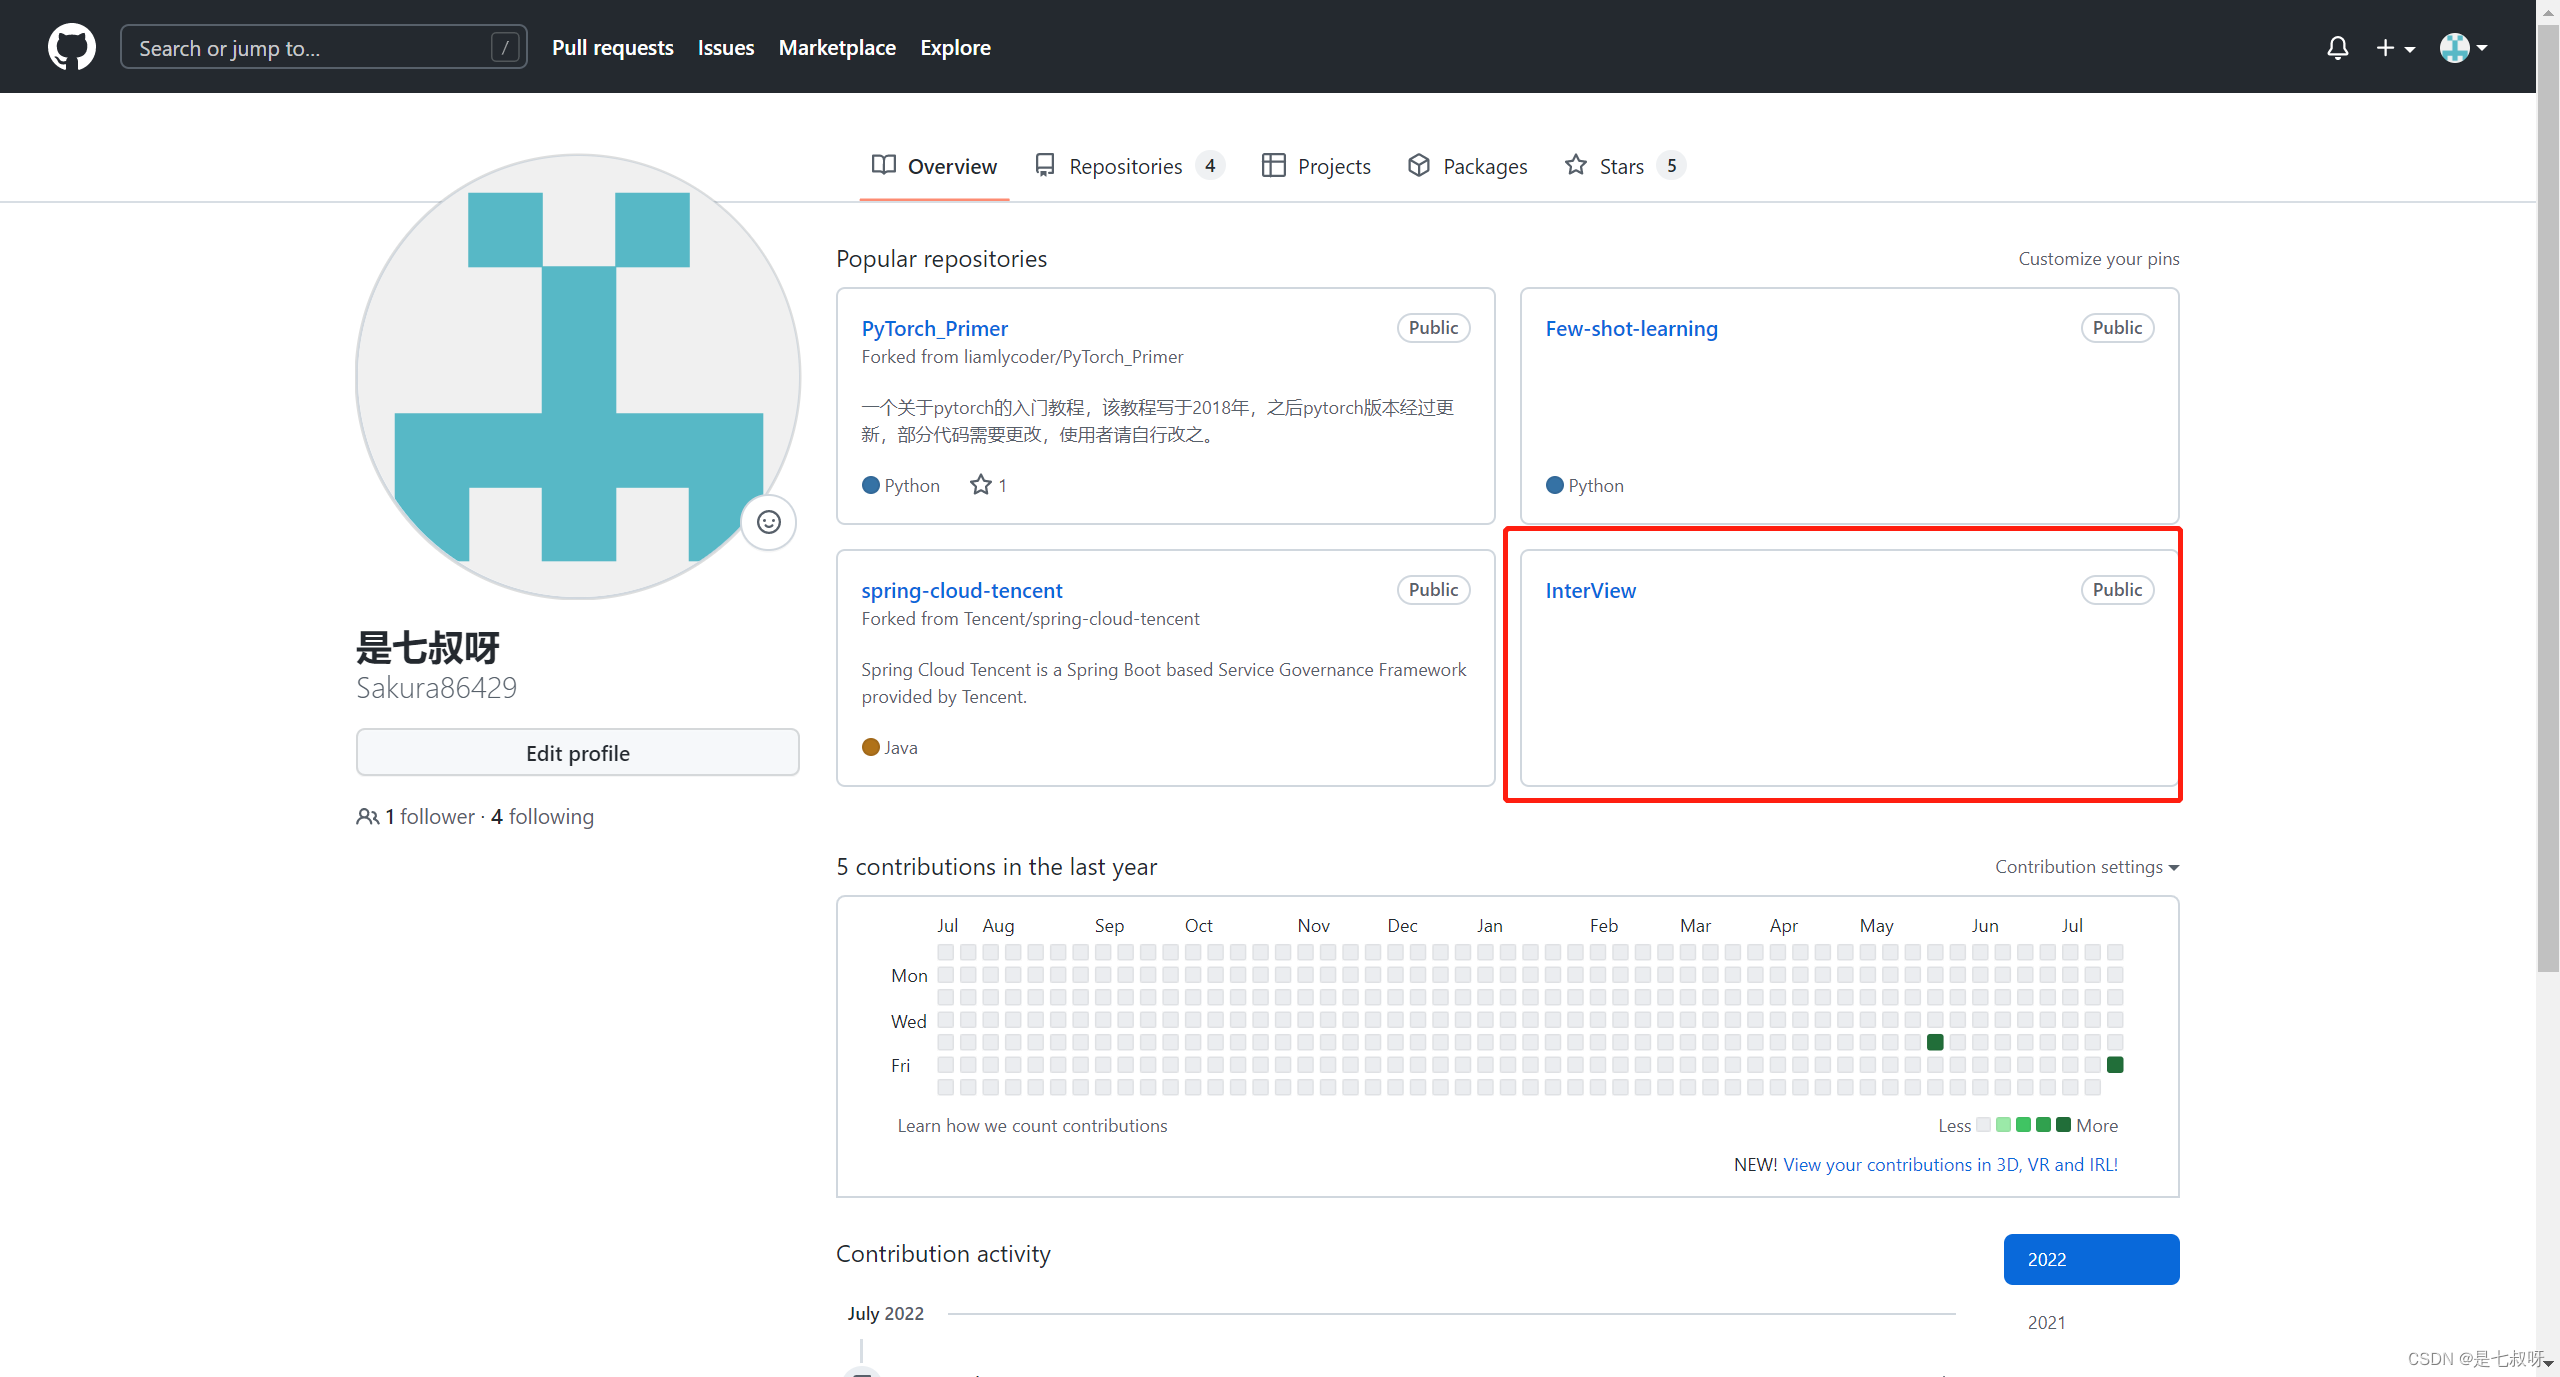Open the InterView repository link
The width and height of the screenshot is (2560, 1377).
pos(1589,588)
